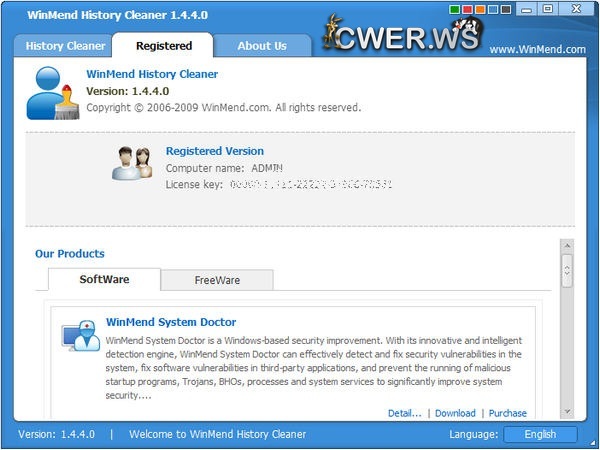
Task: Download WinMend System Doctor
Action: [455, 413]
